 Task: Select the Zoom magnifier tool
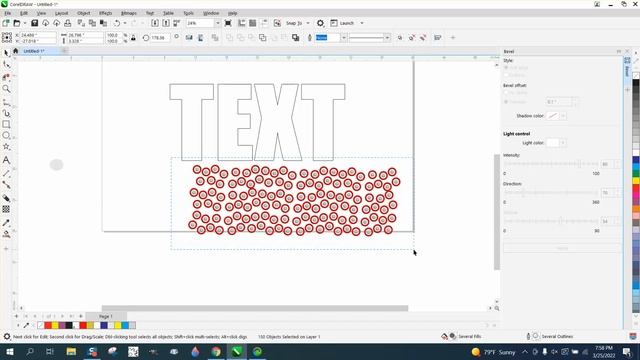(x=7, y=89)
